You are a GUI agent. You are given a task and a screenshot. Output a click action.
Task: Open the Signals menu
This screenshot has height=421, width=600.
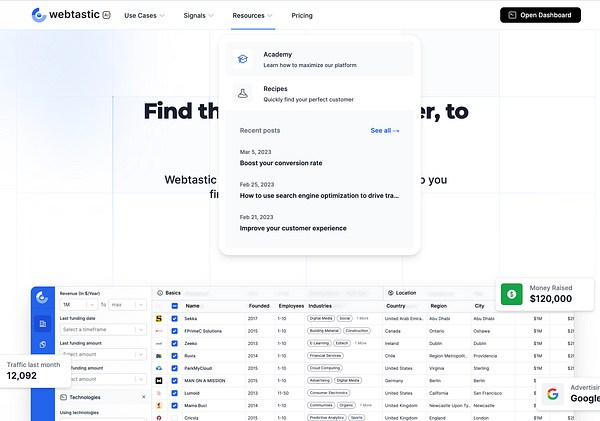[x=198, y=16]
